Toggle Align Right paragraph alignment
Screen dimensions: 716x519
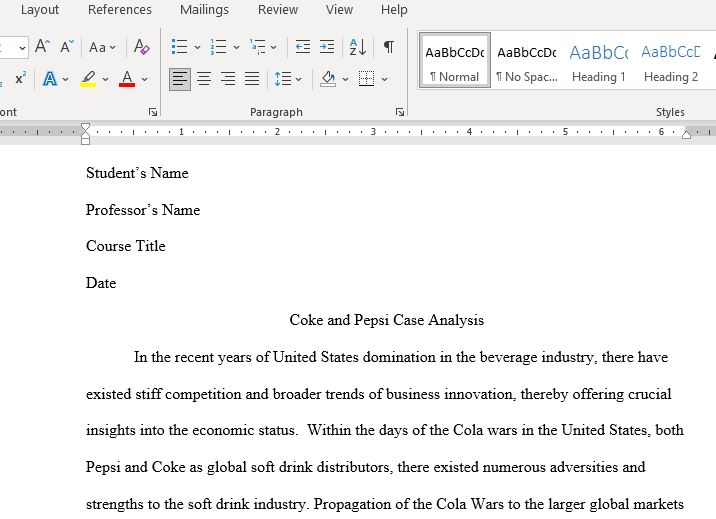(228, 79)
